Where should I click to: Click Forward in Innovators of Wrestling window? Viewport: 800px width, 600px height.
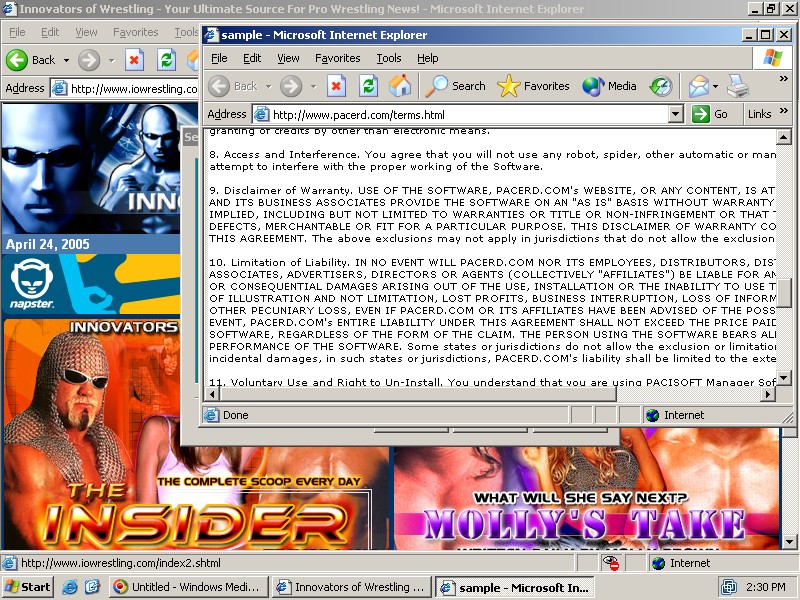(89, 60)
